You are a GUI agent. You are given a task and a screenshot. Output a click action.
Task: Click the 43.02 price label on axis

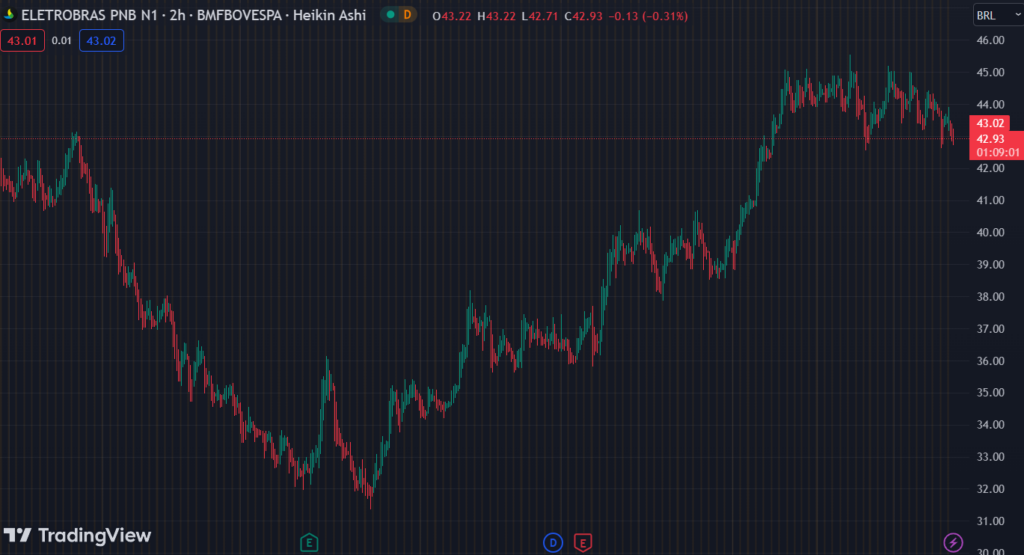(x=990, y=123)
